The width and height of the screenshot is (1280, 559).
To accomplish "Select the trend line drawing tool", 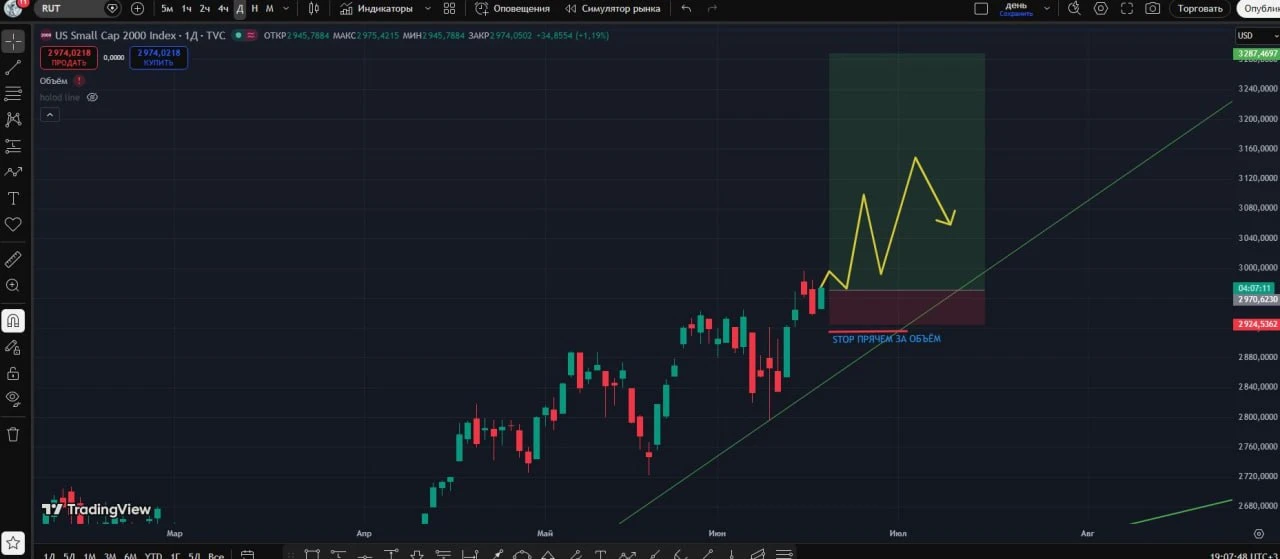I will click(13, 68).
